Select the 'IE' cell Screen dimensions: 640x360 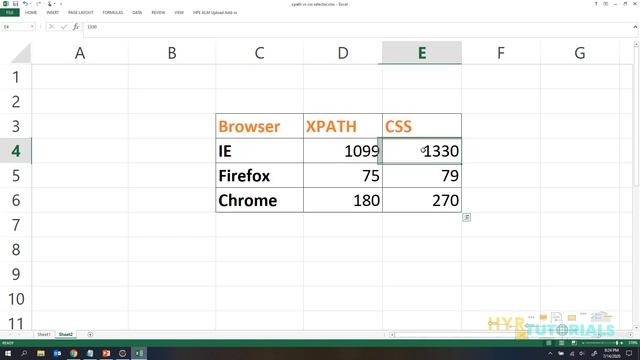click(x=259, y=151)
